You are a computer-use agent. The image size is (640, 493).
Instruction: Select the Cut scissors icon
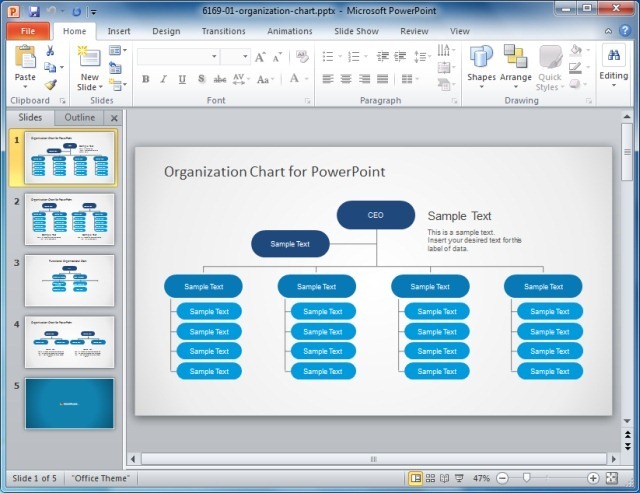50,51
